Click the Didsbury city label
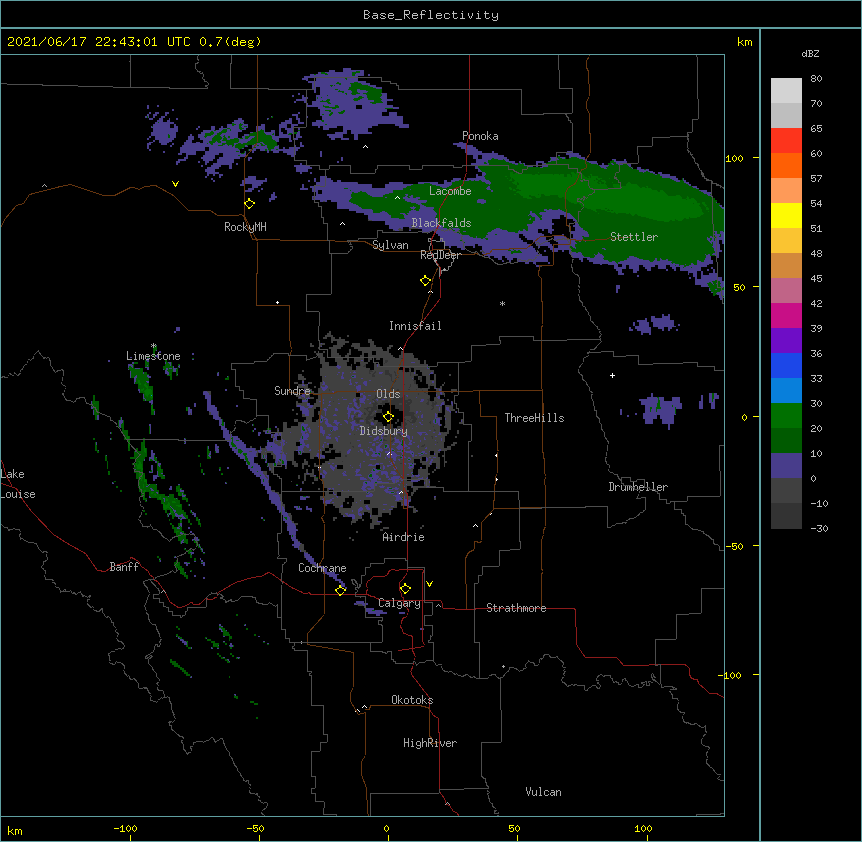 (384, 431)
